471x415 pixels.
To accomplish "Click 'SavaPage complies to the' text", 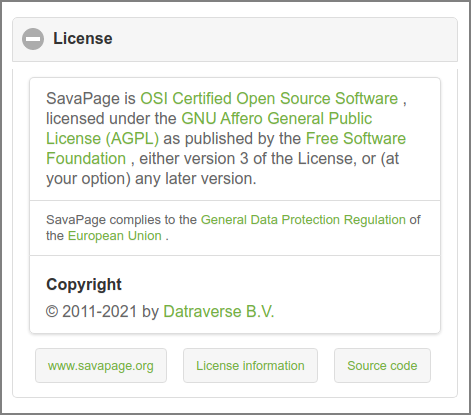I will click(121, 220).
